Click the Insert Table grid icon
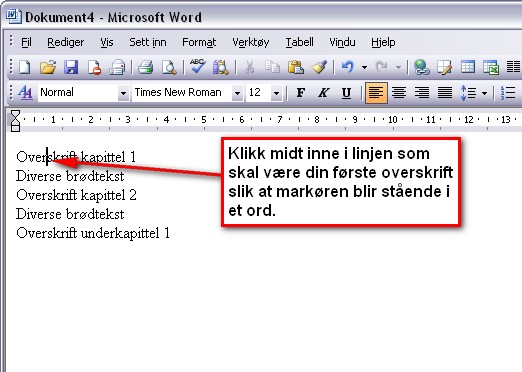Image resolution: width=522 pixels, height=372 pixels. [468, 67]
